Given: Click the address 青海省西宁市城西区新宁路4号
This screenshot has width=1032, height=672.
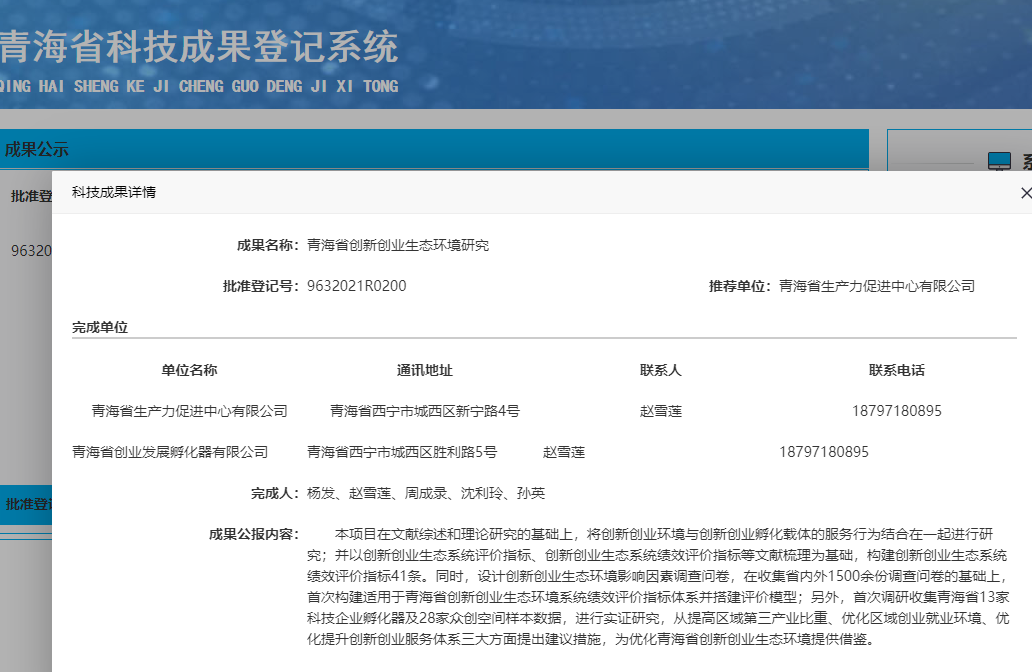Looking at the screenshot, I should 424,411.
